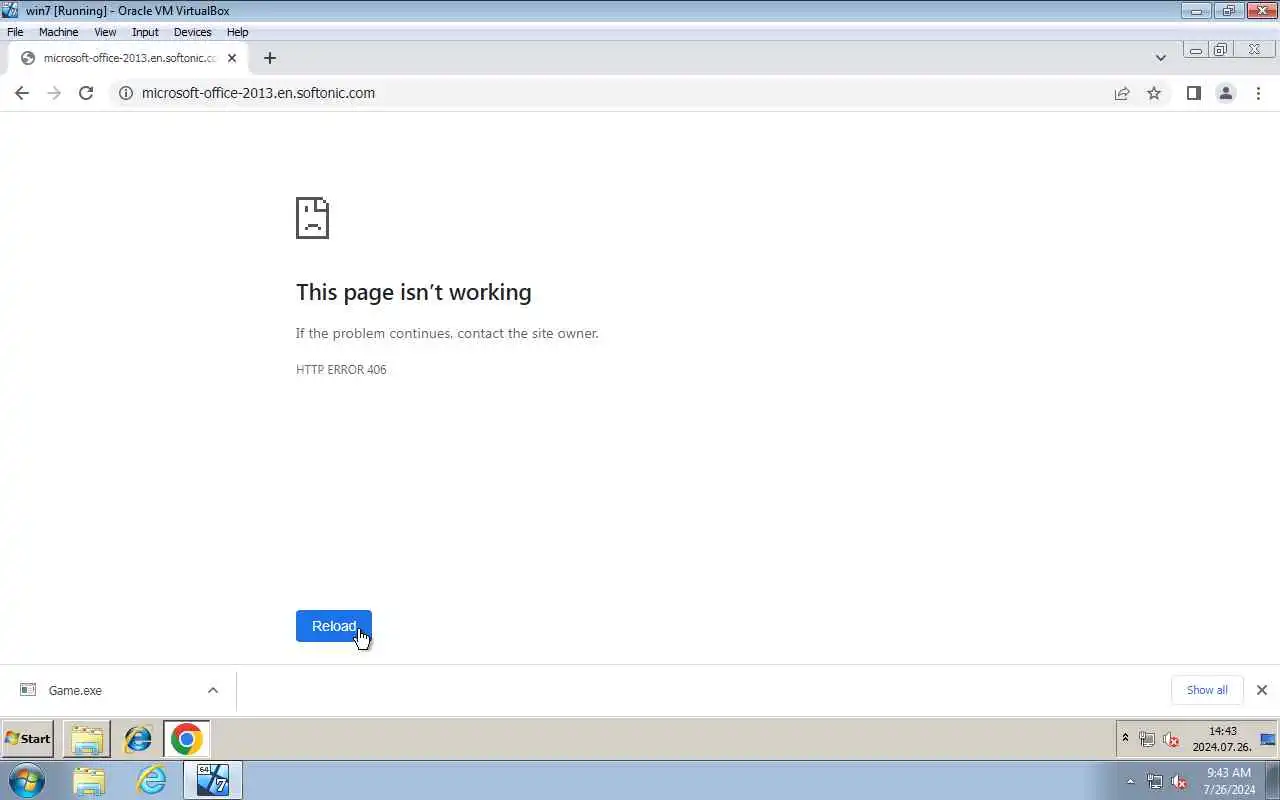Open VirtualBox View menu

click(x=105, y=32)
